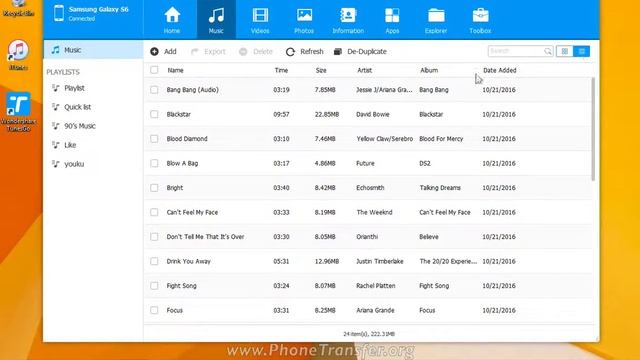640x360 pixels.
Task: Click the Delete button
Action: point(256,51)
